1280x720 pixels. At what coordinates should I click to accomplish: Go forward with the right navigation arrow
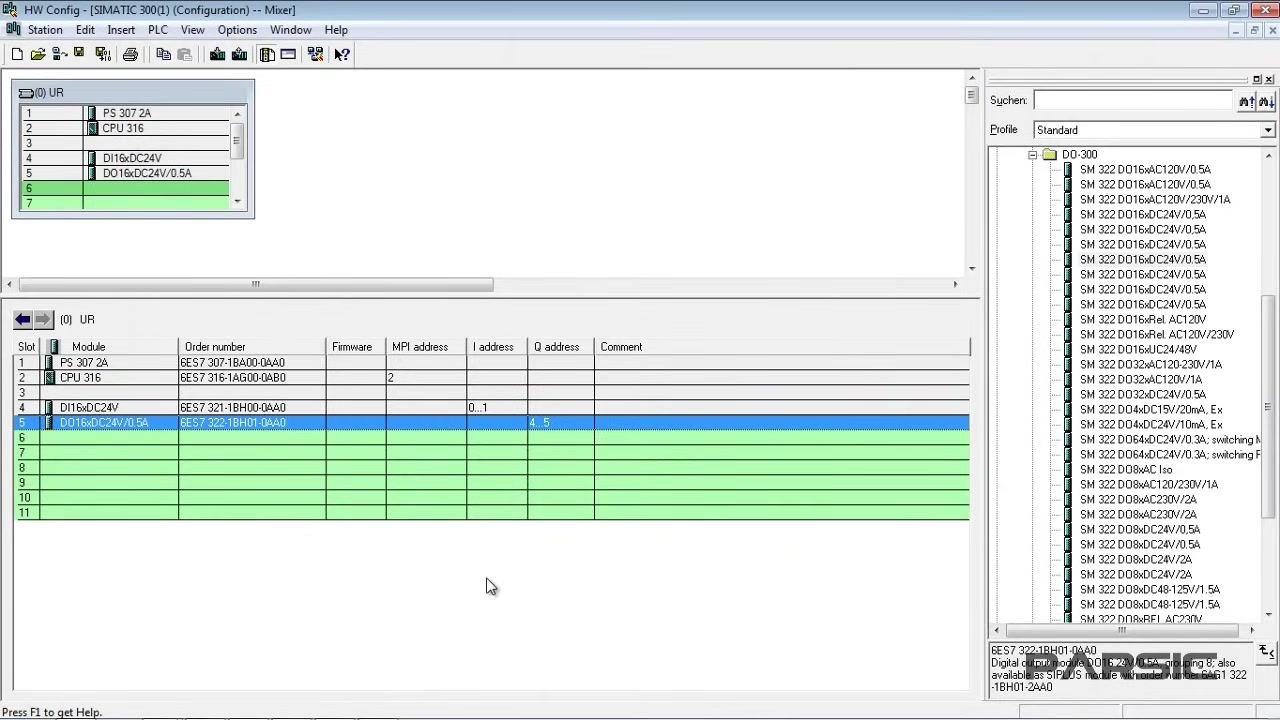(x=43, y=319)
